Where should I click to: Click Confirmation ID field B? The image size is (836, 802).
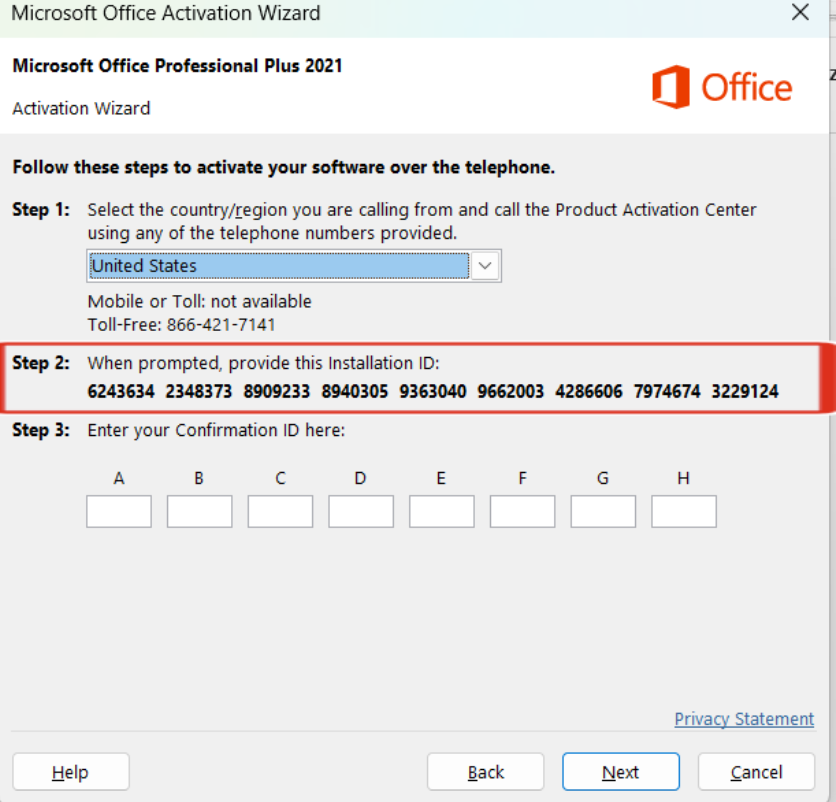click(x=199, y=511)
